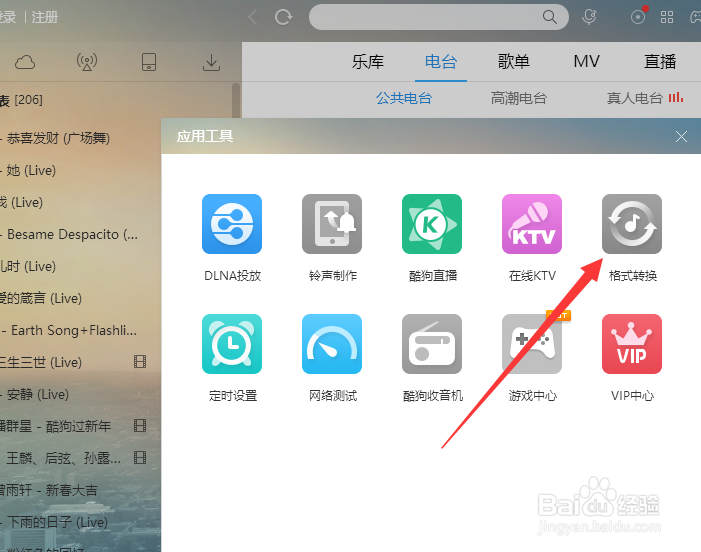The image size is (701, 552).
Task: Go back with the left arrow
Action: tap(253, 17)
